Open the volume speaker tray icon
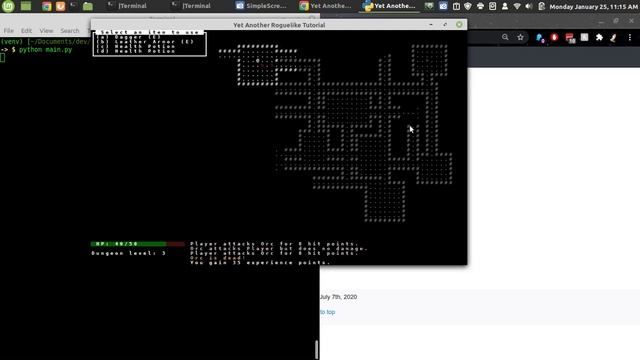Screen dimensions: 640x360 coord(529,6)
